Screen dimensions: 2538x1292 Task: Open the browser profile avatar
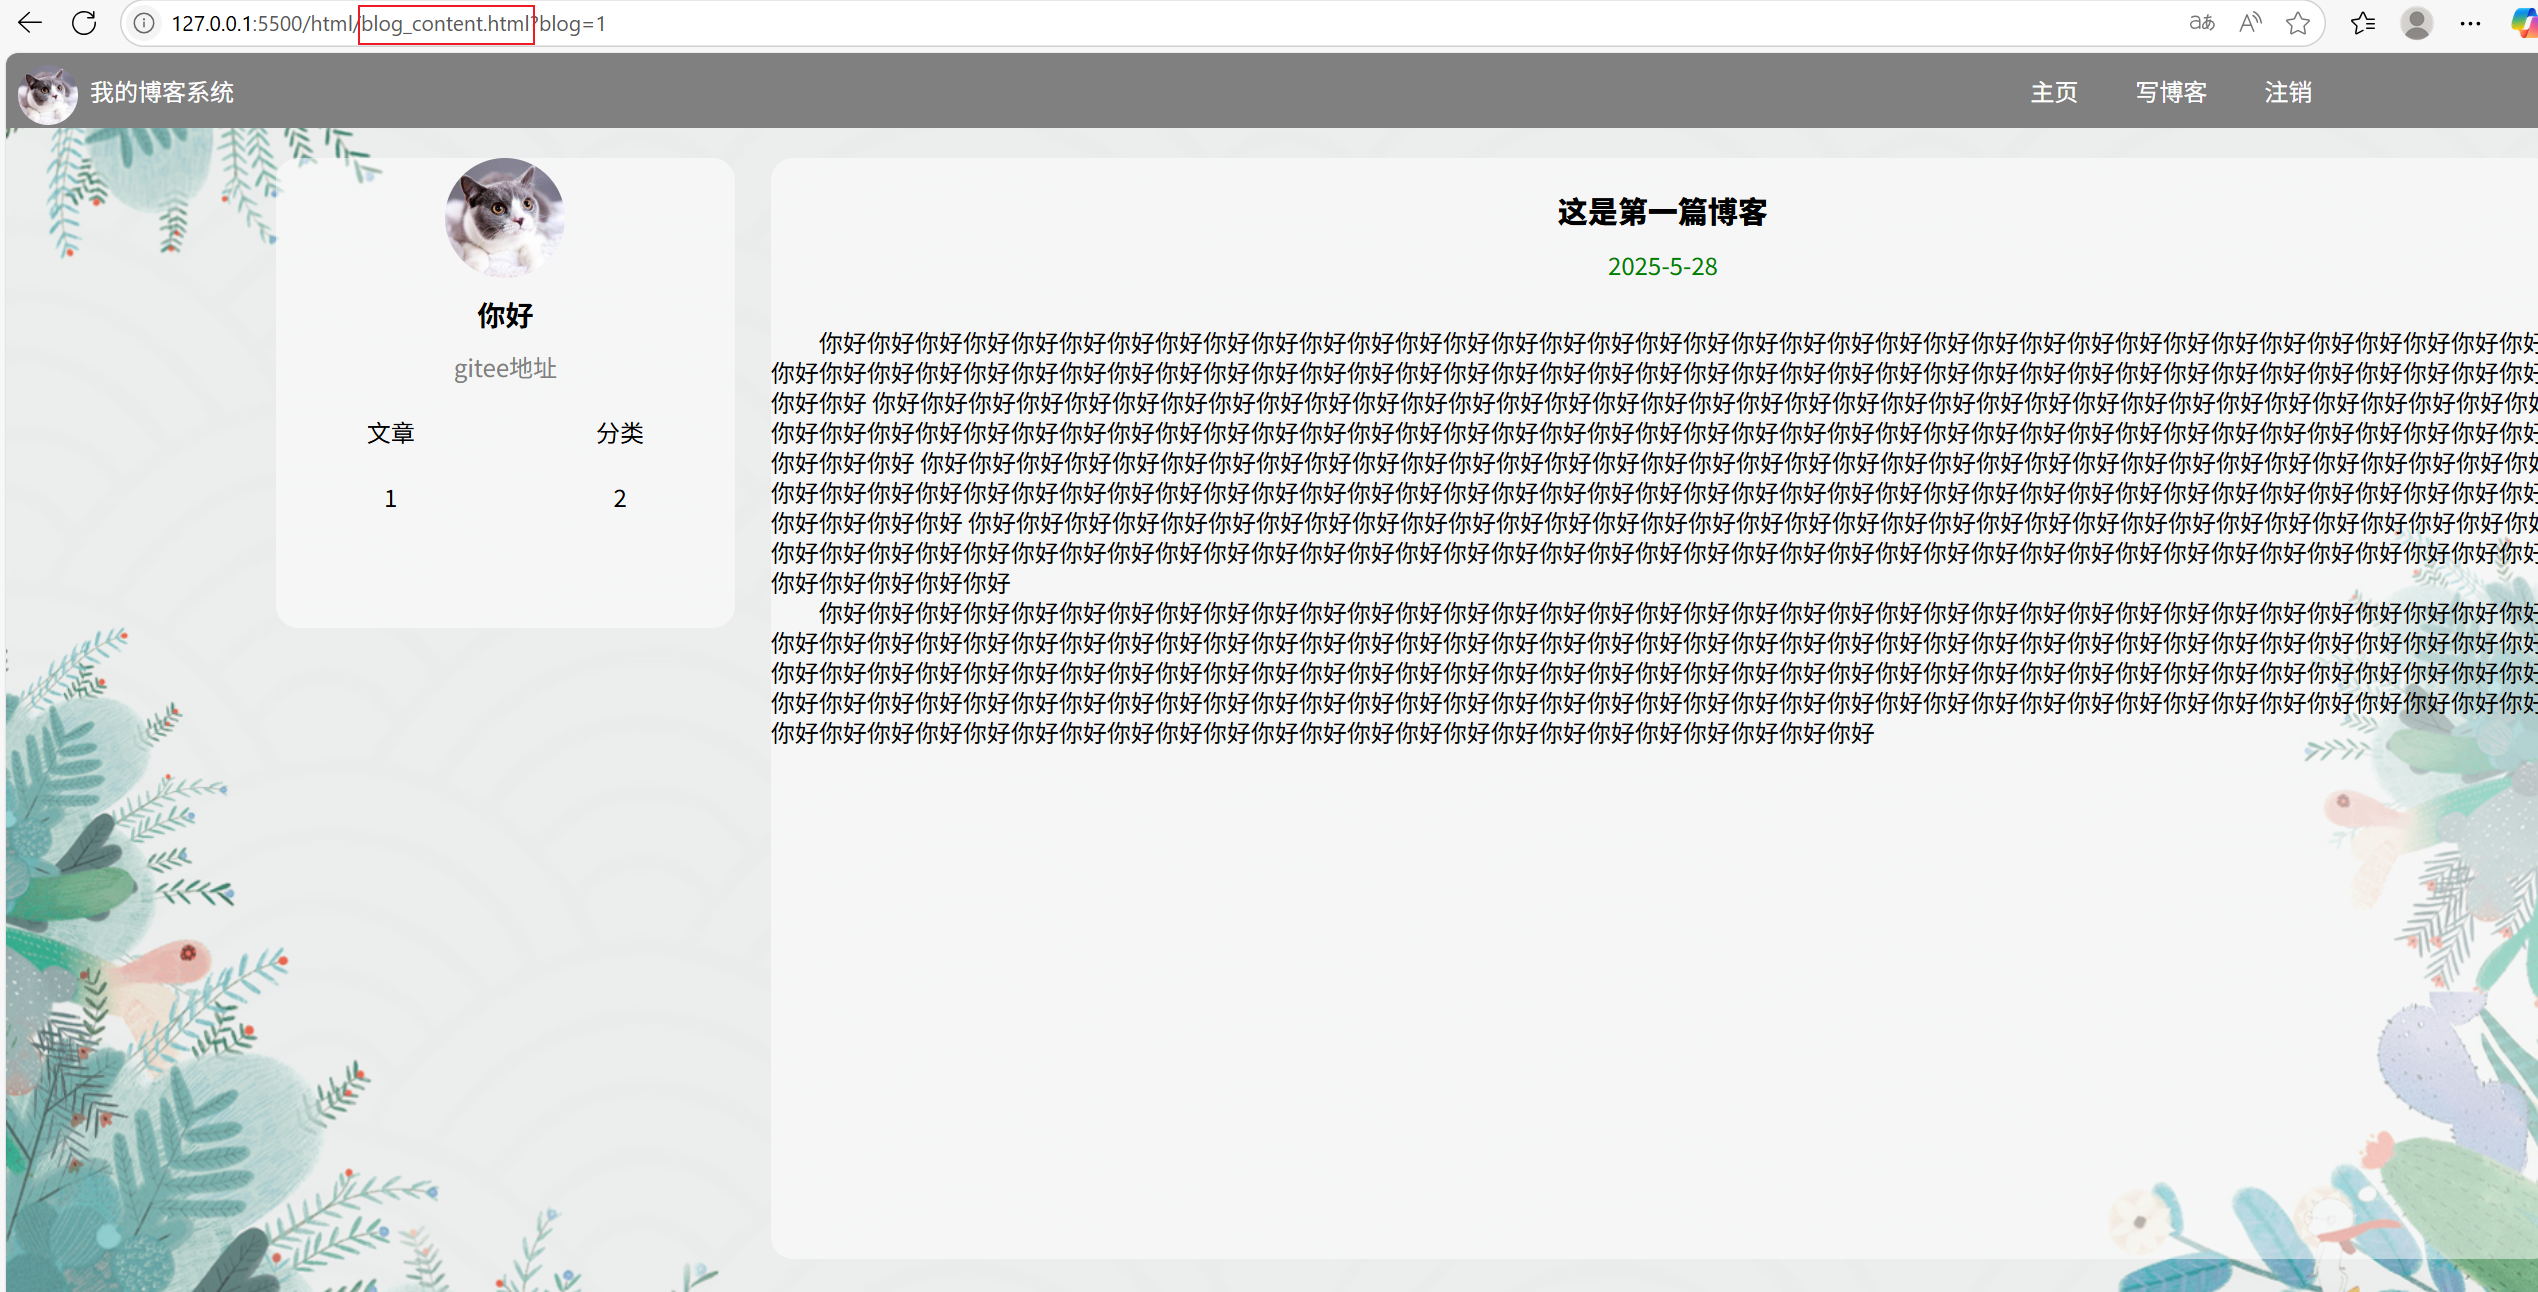(x=2416, y=23)
